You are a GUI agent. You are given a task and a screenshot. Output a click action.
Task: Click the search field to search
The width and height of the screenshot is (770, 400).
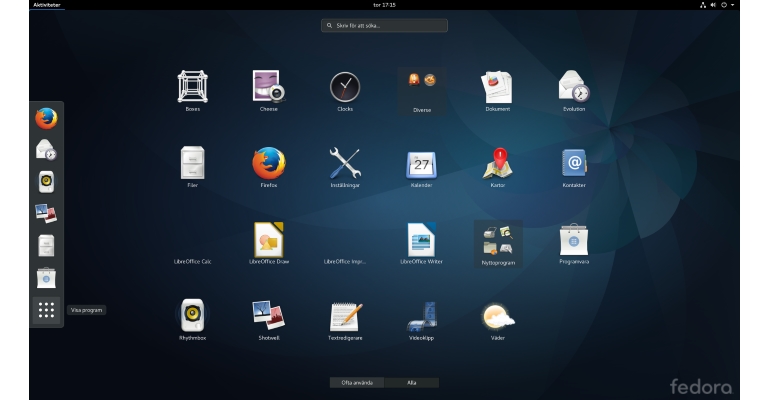(384, 26)
